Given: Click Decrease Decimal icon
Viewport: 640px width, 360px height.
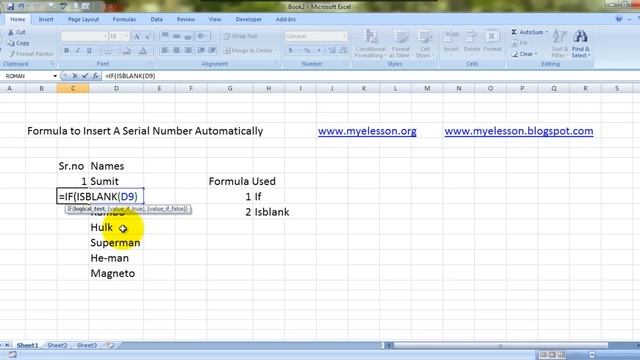Looking at the screenshot, I should 343,51.
